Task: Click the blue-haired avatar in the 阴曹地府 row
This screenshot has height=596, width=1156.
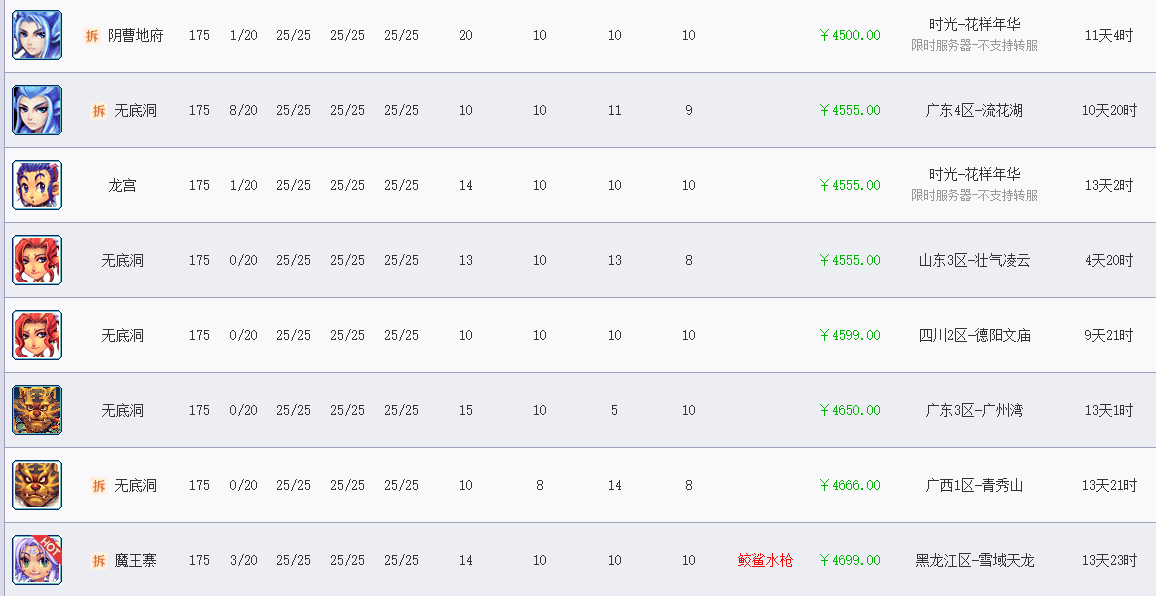Action: [x=37, y=35]
